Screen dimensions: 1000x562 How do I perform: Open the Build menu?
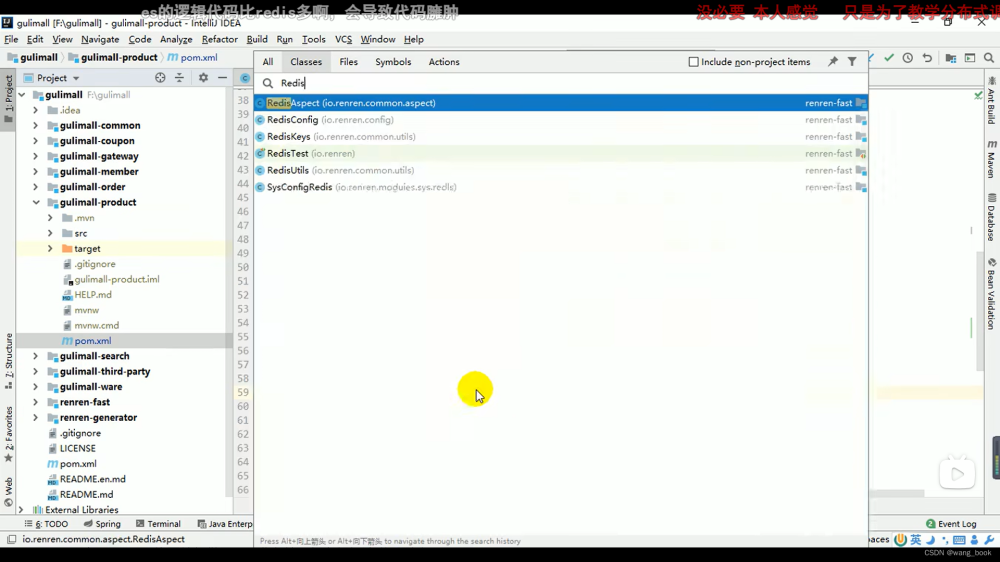[257, 40]
